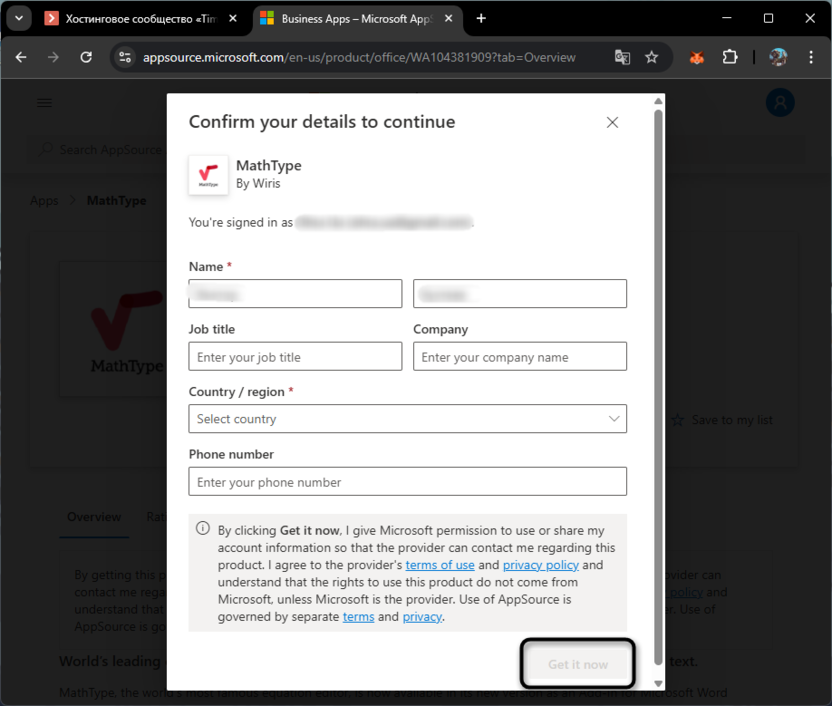Go back with the browser back arrow

pyautogui.click(x=21, y=57)
